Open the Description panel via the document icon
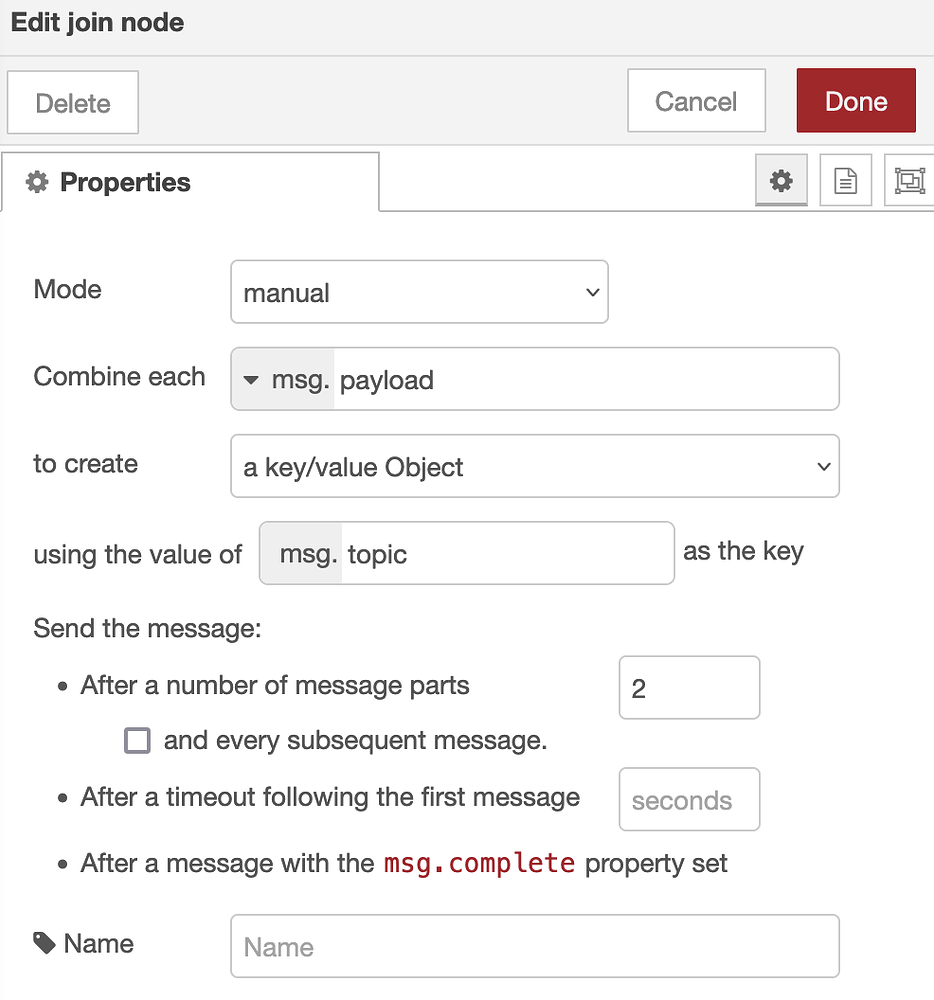 (x=845, y=180)
